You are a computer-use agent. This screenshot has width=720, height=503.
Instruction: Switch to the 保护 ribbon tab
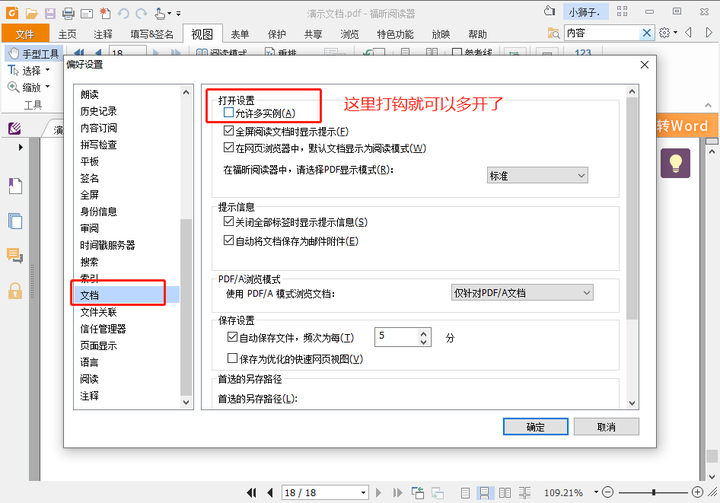[277, 34]
